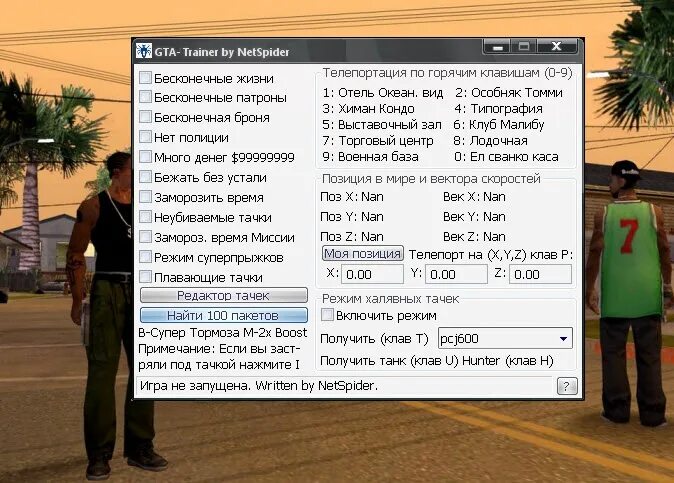Click 'Телепорт на (X,Y,Z) клав P:' label
The height and width of the screenshot is (483, 674).
pyautogui.click(x=491, y=255)
